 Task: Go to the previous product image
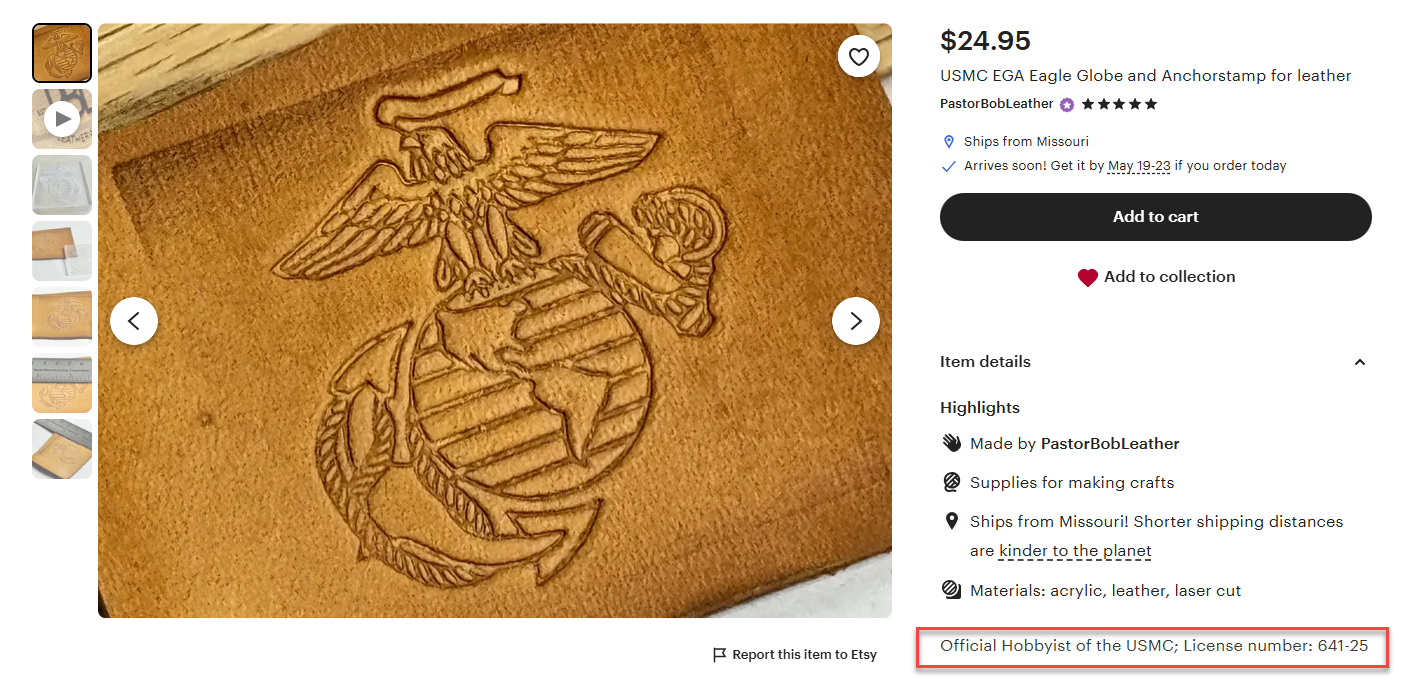pos(134,321)
